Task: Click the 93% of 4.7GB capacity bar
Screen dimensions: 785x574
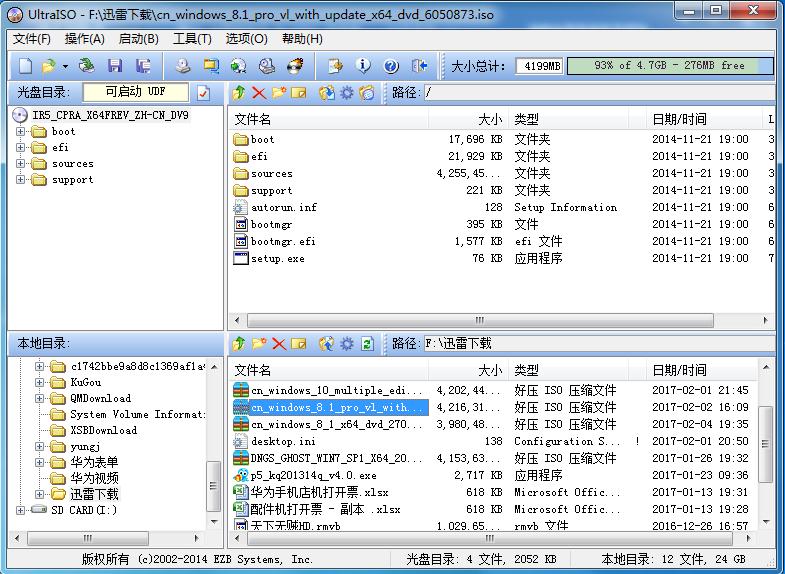Action: click(670, 66)
